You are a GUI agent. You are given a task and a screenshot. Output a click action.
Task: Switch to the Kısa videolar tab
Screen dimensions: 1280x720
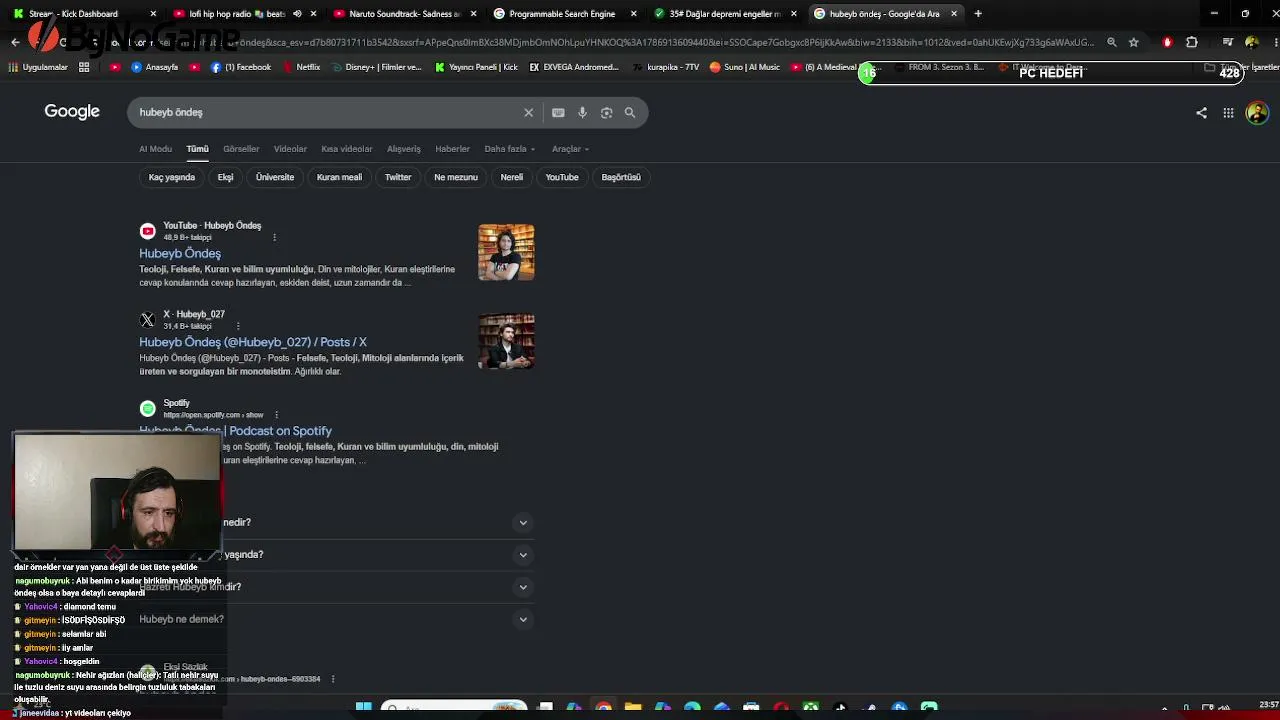347,149
